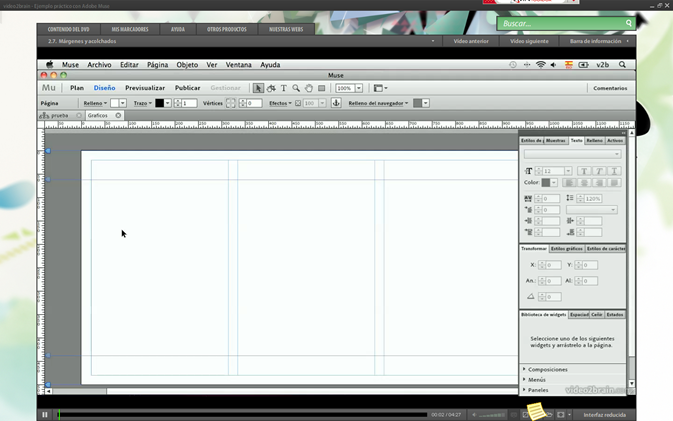
Task: Click the Vértices corner radius icon
Action: click(x=230, y=103)
